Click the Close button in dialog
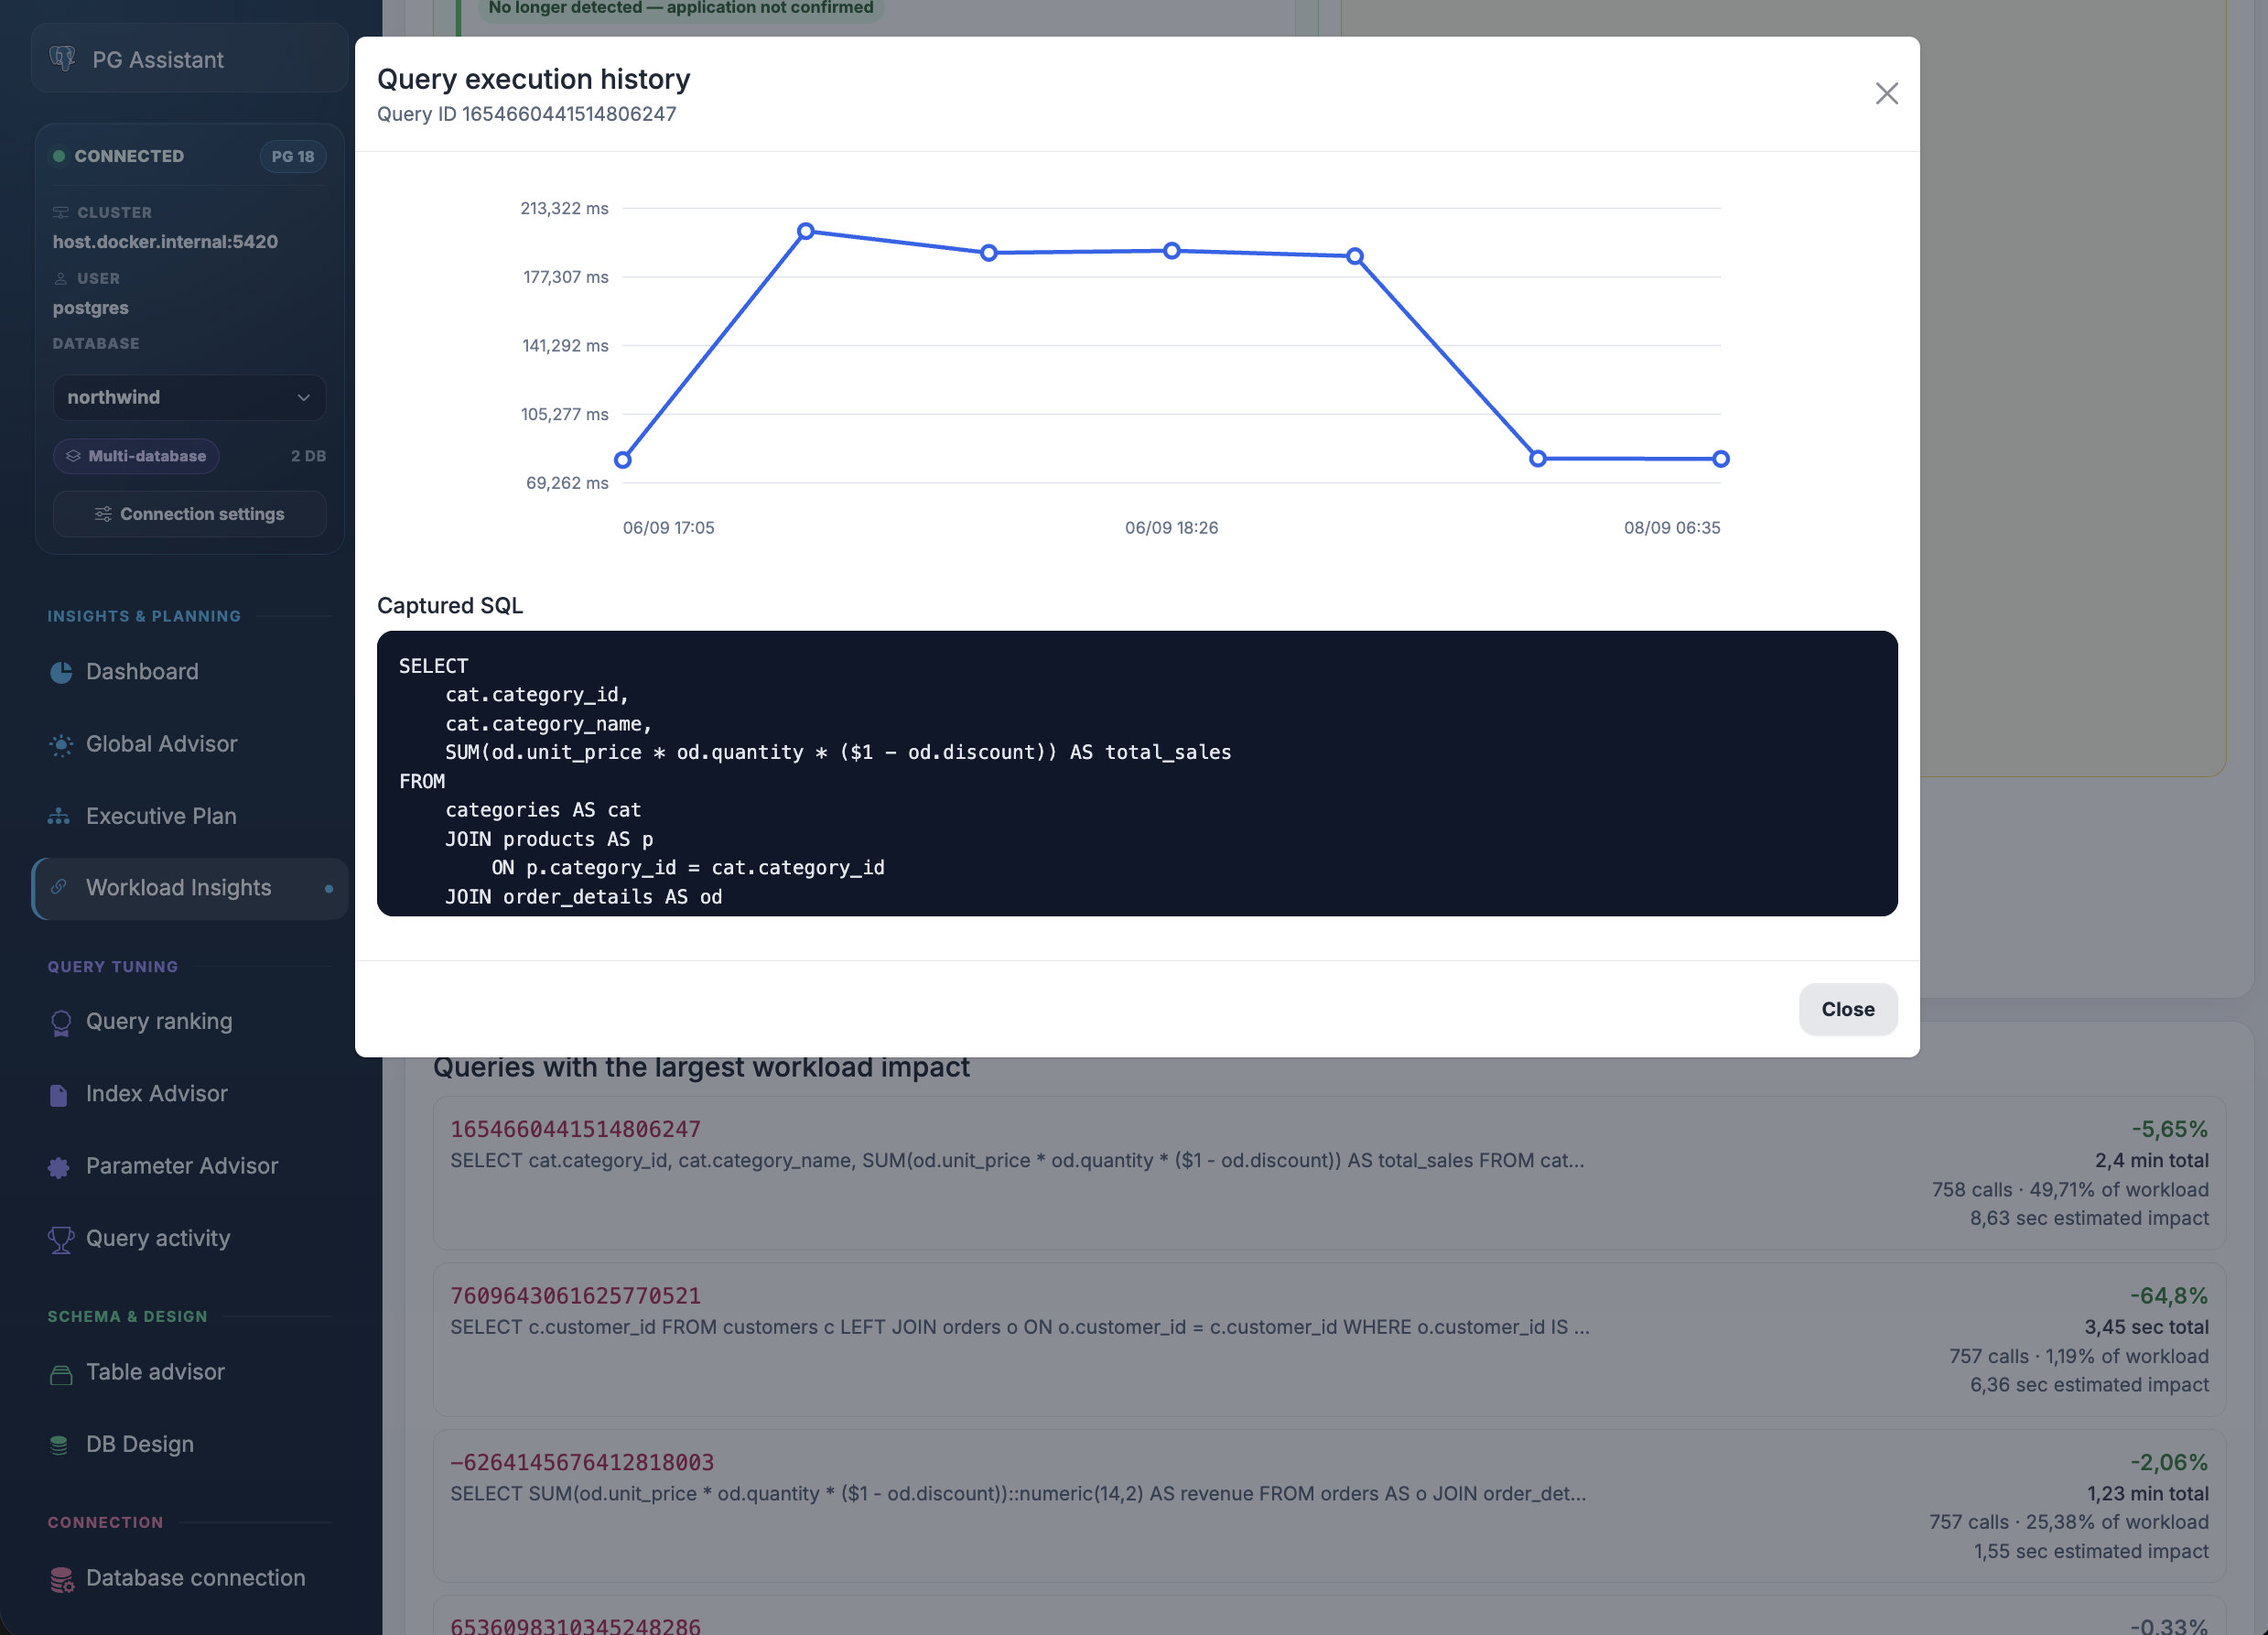Image resolution: width=2268 pixels, height=1635 pixels. (1847, 1009)
